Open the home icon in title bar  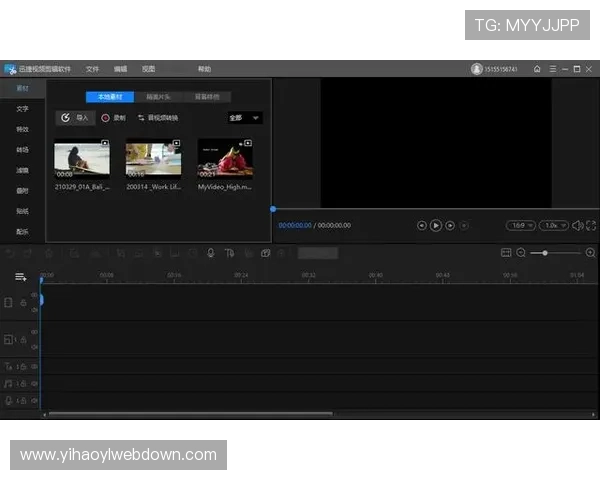tap(537, 69)
